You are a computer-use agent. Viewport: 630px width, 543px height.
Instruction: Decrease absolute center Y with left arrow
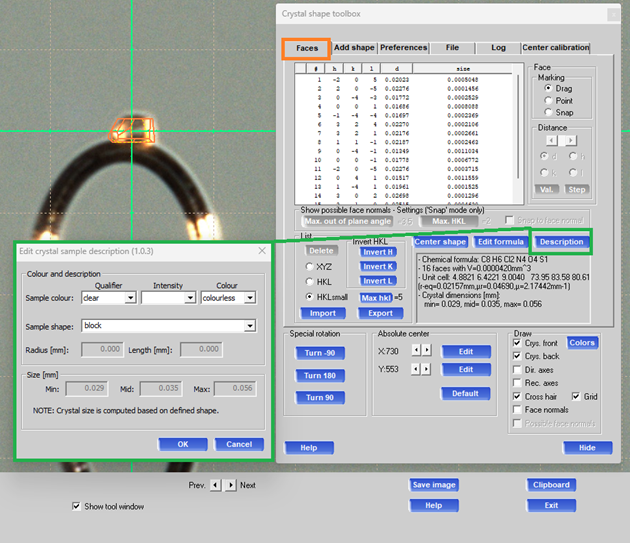pos(417,369)
